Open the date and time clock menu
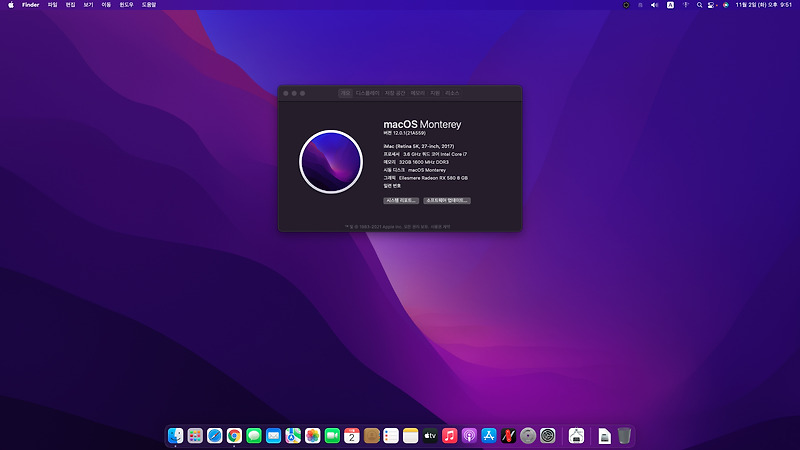800x450 pixels. [x=764, y=5]
